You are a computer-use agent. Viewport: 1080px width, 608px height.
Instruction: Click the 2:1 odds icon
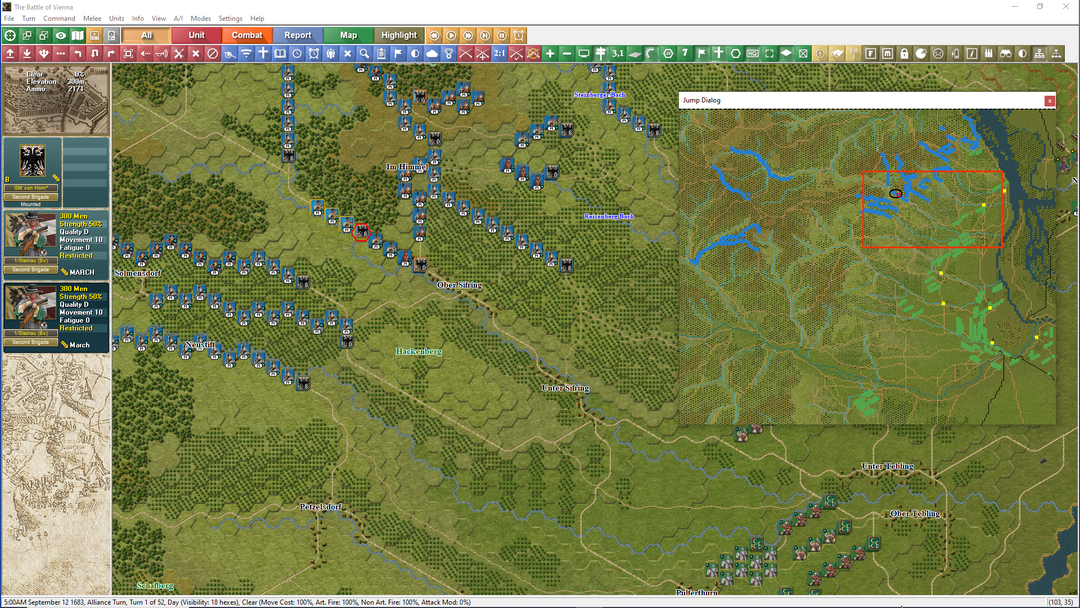pos(499,53)
